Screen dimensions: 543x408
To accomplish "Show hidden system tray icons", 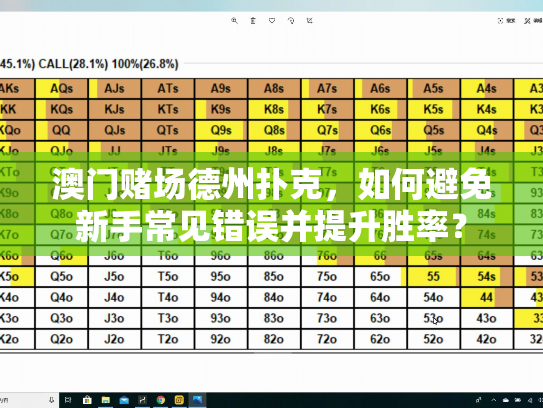I will coord(494,400).
